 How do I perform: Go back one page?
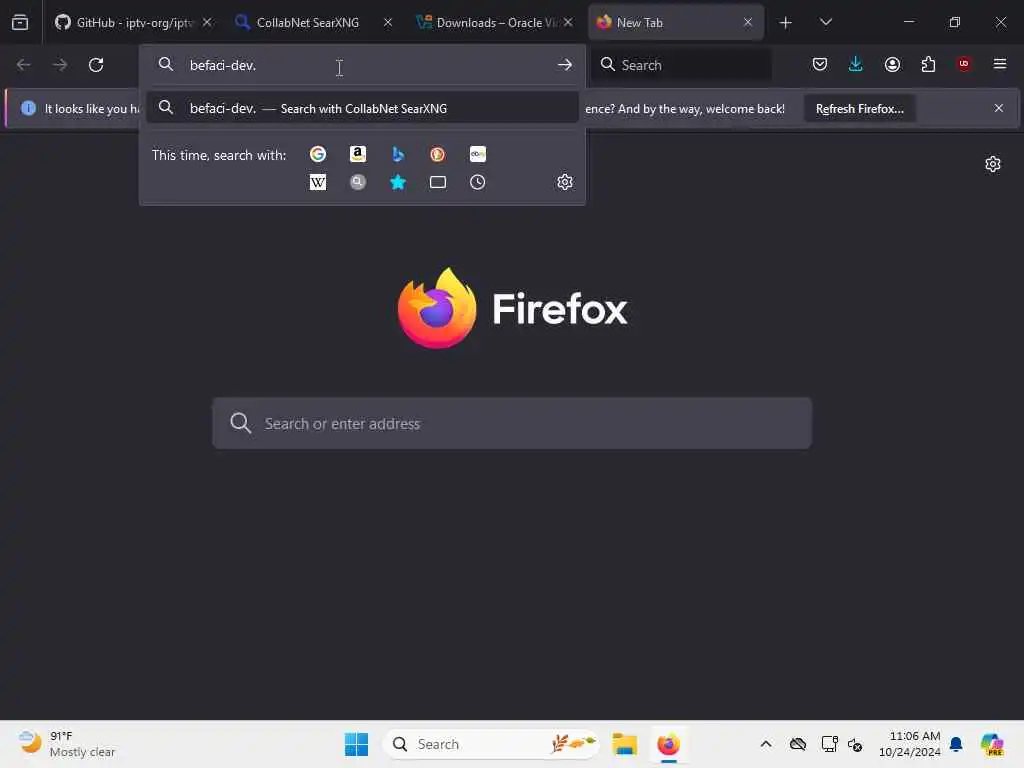pyautogui.click(x=24, y=65)
